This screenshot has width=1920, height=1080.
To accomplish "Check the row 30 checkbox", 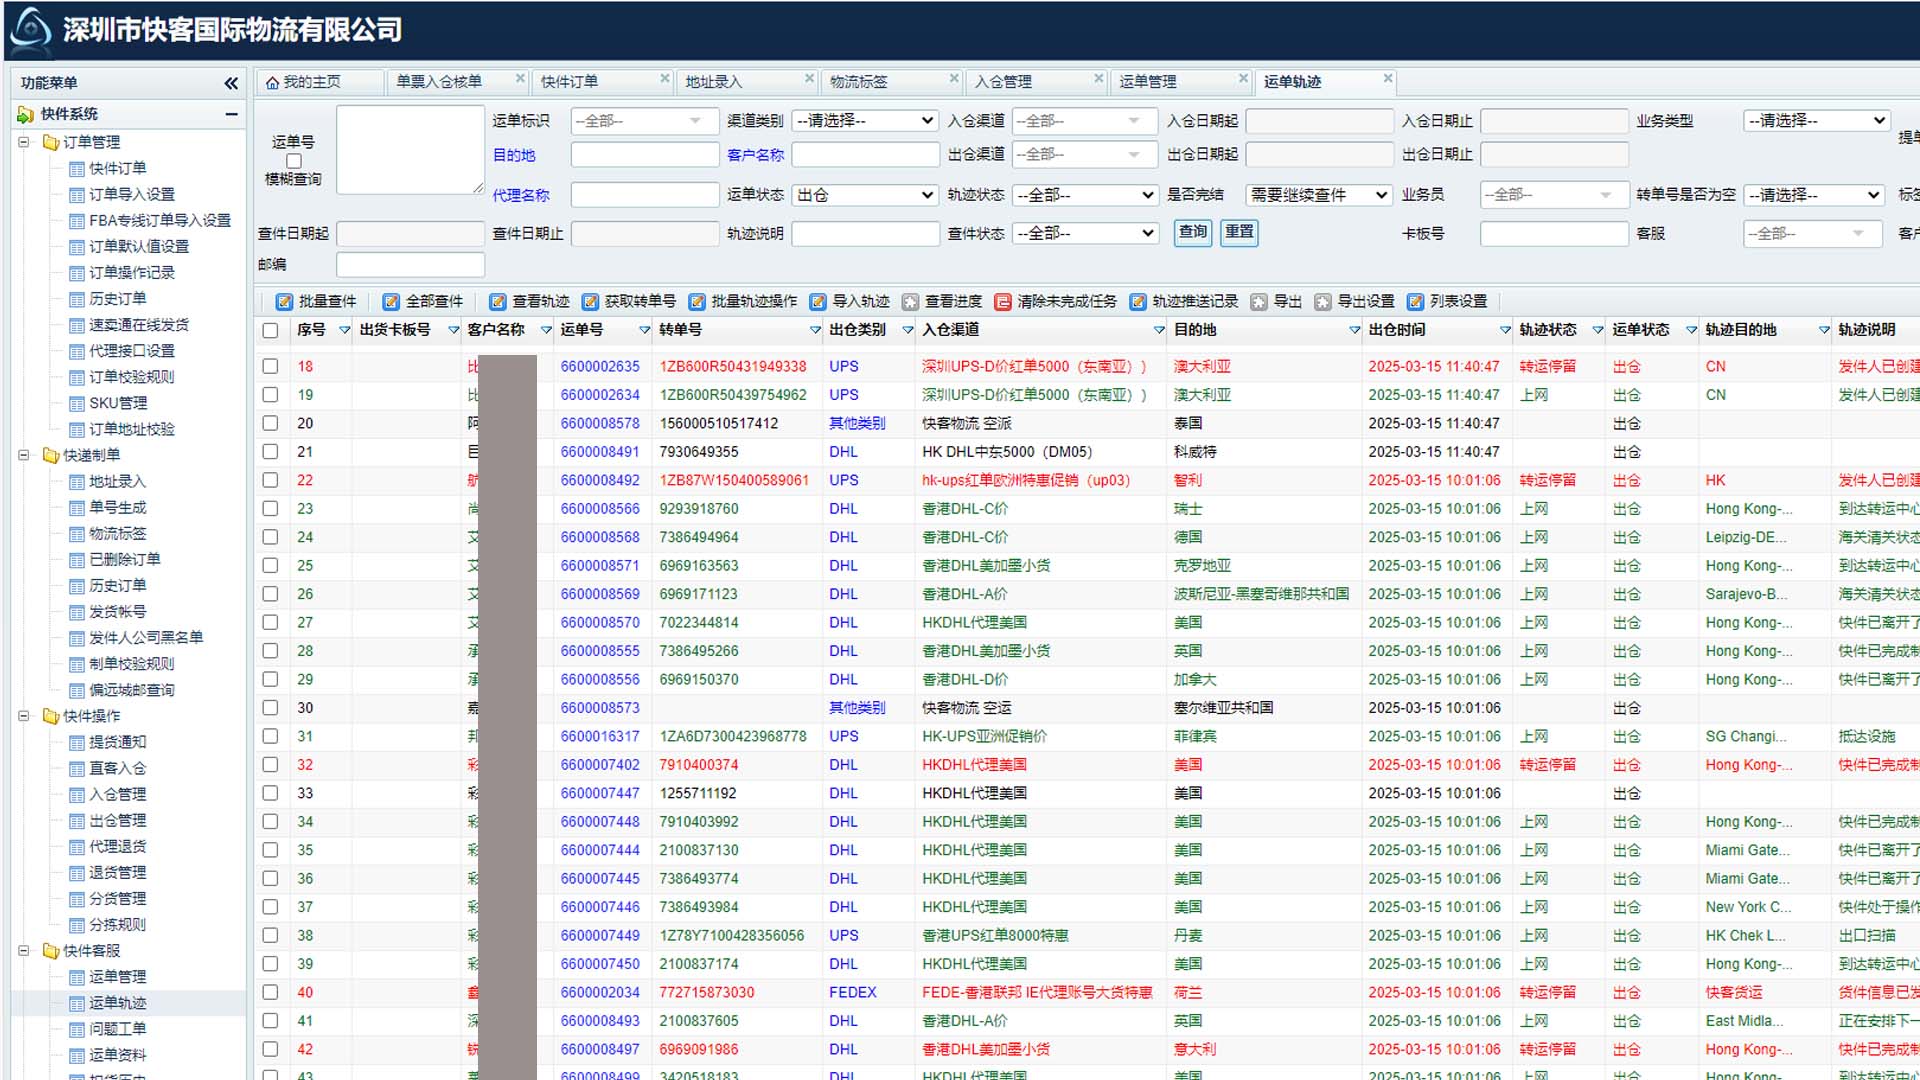I will tap(270, 707).
